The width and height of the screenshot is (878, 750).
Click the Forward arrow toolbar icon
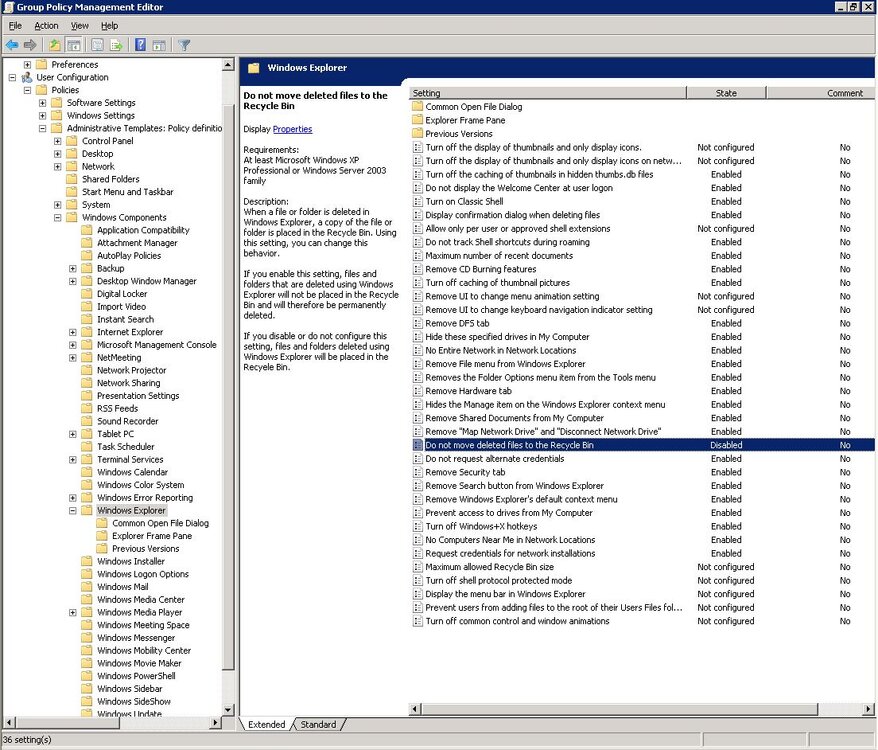(30, 45)
